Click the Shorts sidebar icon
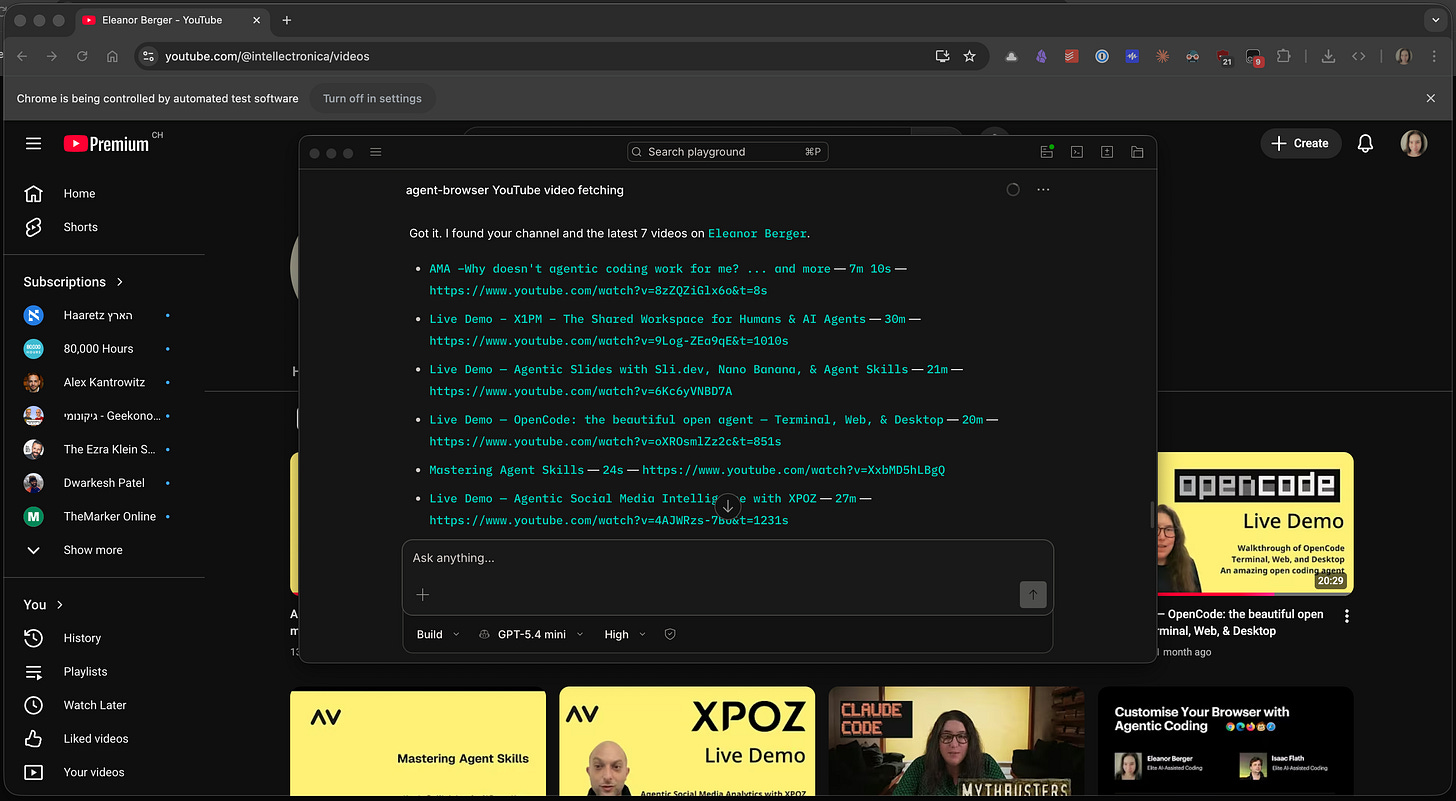Screen dimensions: 1456x801 click(33, 227)
